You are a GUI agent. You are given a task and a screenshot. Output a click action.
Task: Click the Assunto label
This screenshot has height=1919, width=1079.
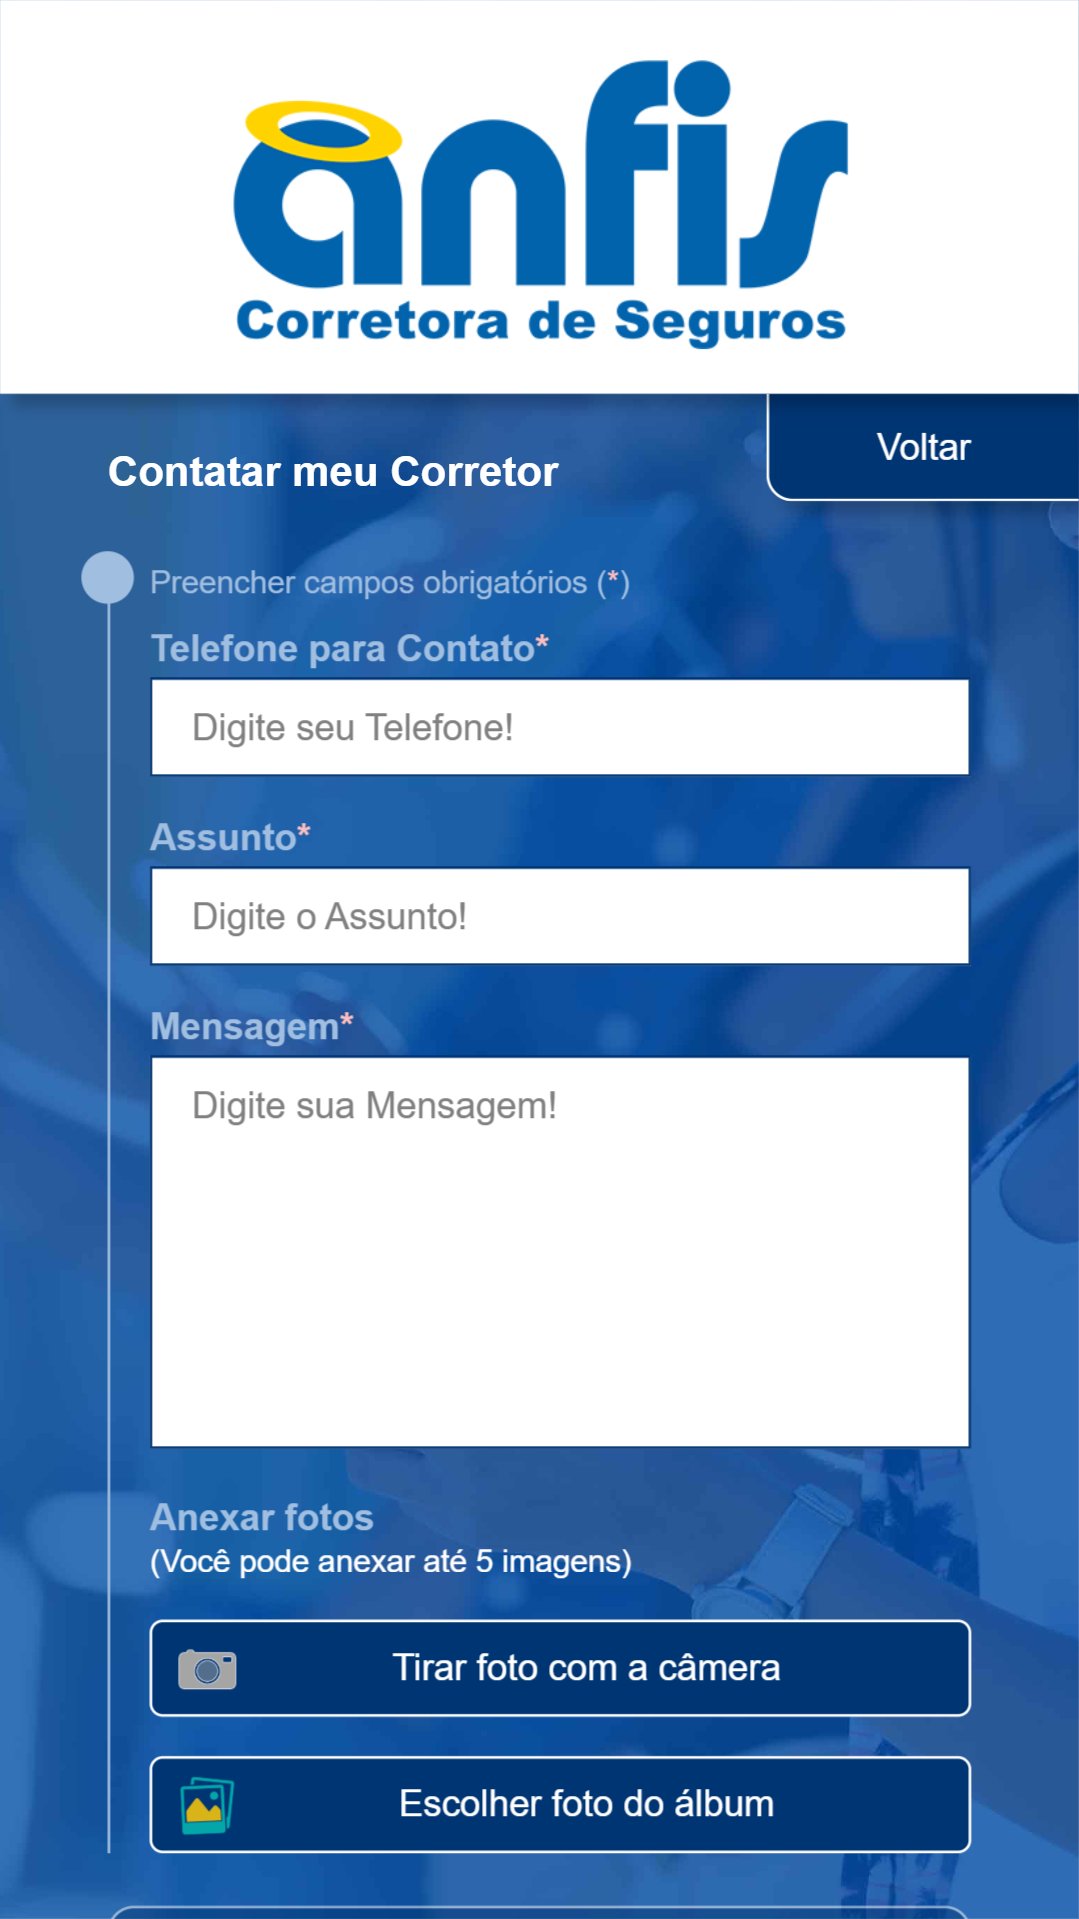click(x=230, y=837)
